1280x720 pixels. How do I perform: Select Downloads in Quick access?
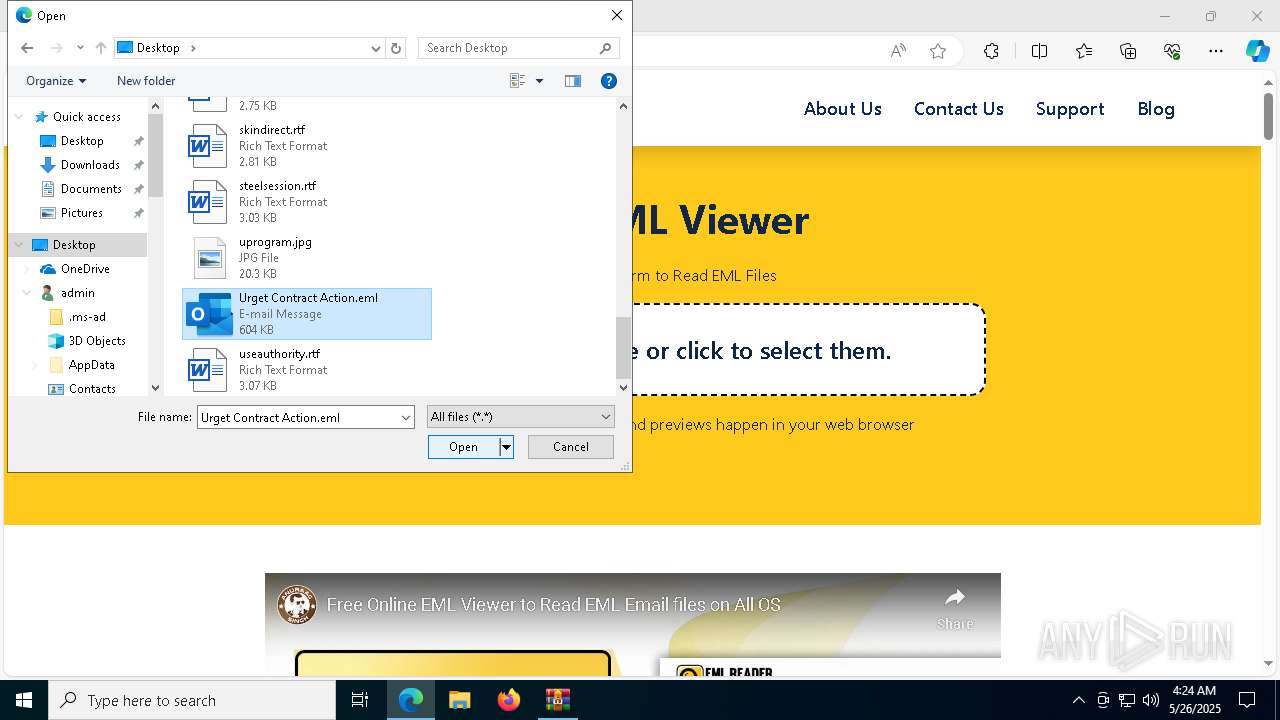coord(90,165)
